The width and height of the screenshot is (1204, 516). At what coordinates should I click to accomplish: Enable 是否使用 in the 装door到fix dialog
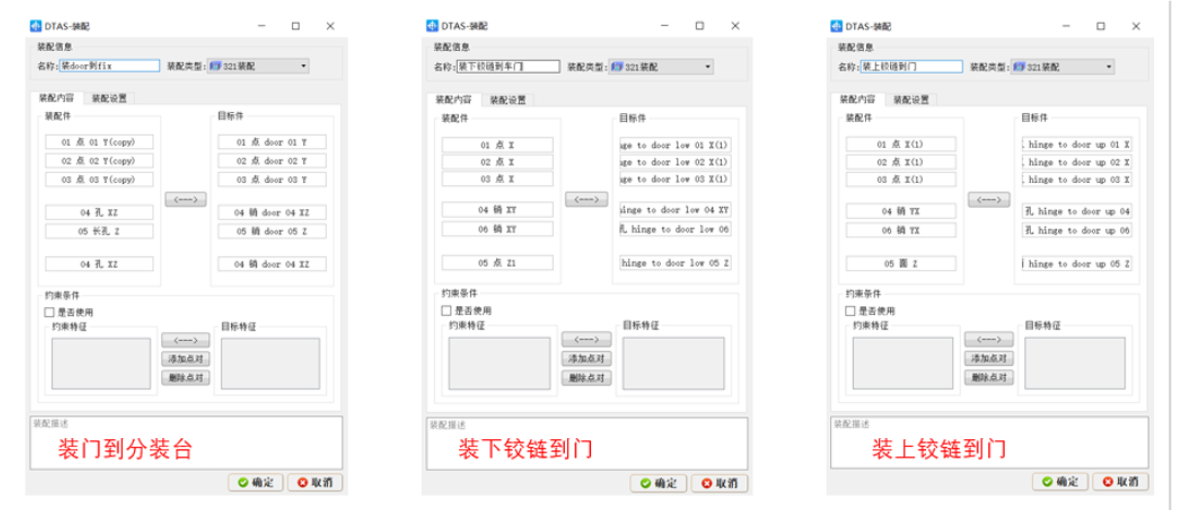click(50, 312)
